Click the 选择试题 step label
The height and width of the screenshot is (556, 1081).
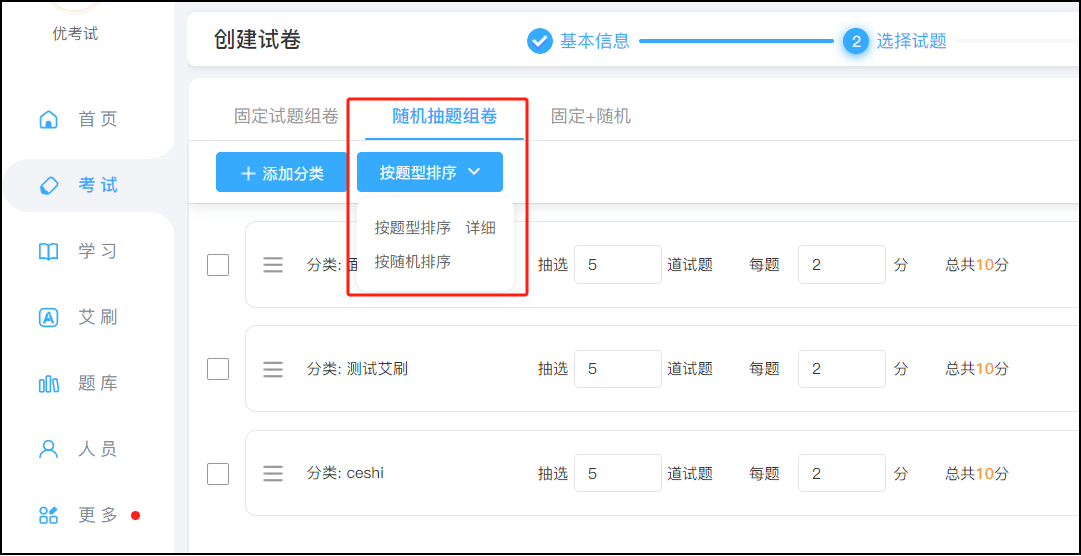(911, 41)
